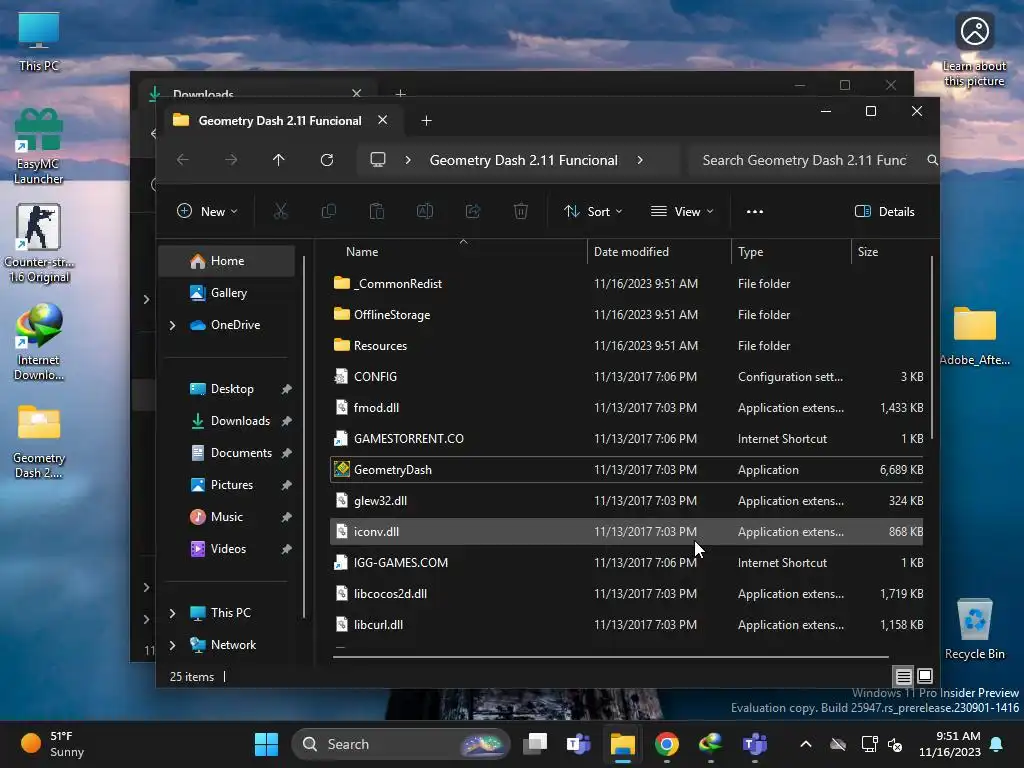Select the CONFIG settings file

[627, 377]
